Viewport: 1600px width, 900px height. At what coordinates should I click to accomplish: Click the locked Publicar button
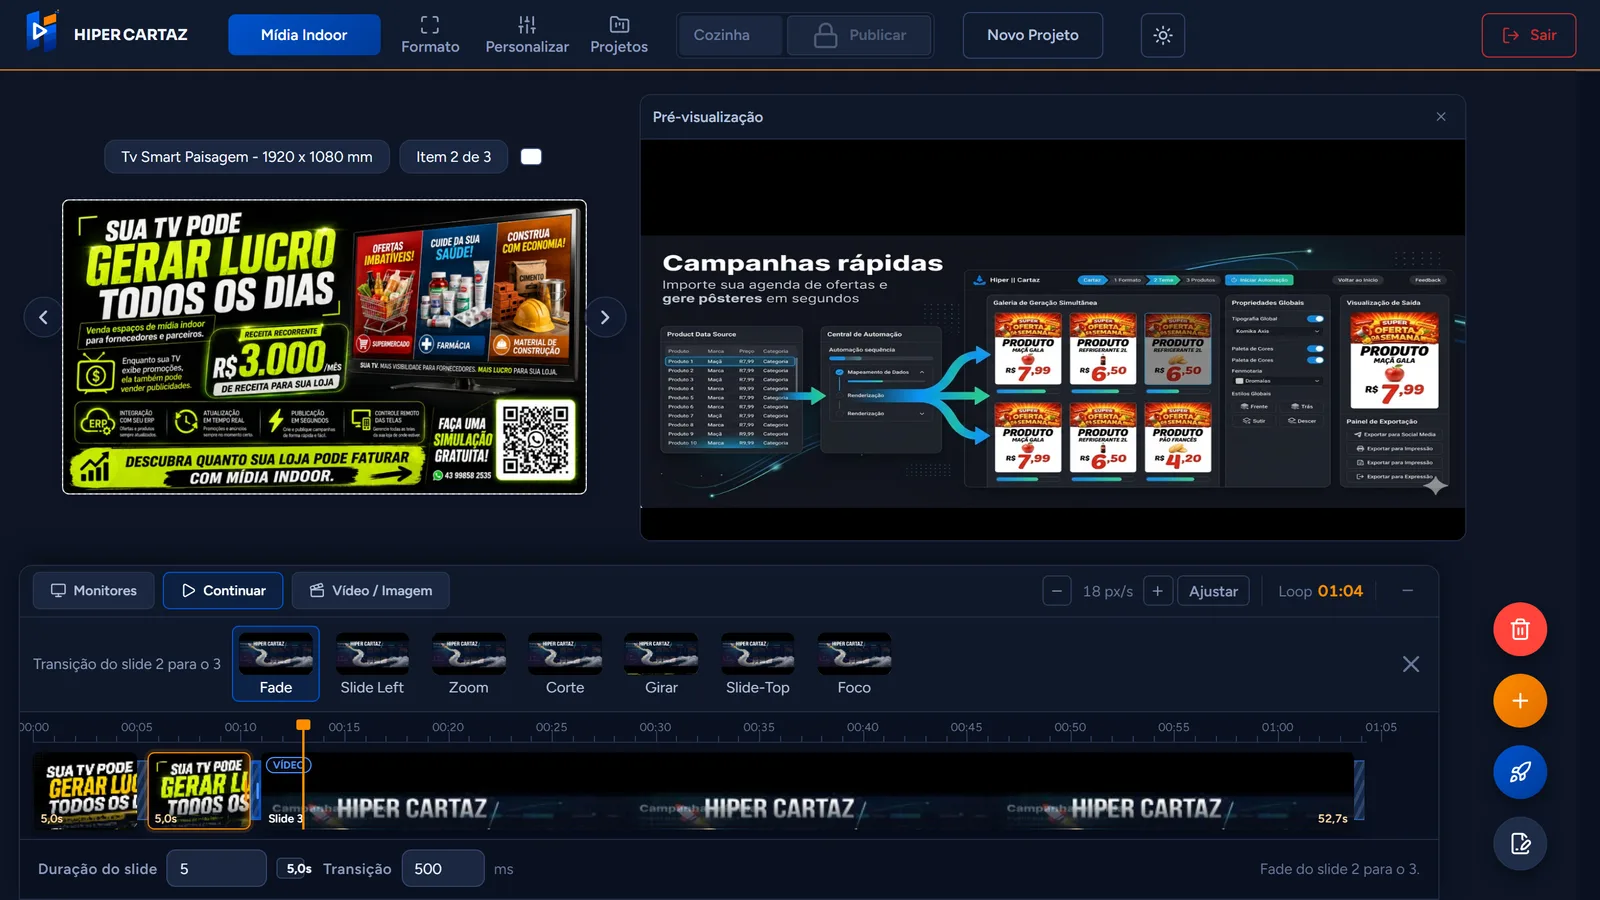pos(860,35)
